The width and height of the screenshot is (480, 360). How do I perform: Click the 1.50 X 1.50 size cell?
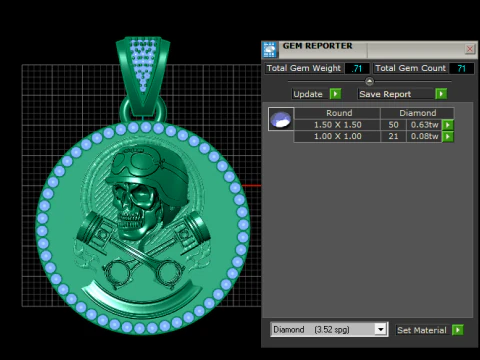click(x=337, y=125)
